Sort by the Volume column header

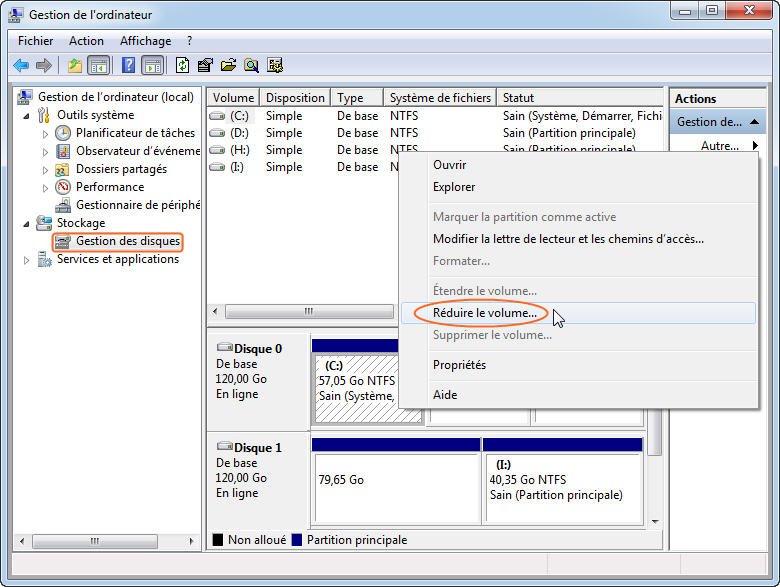coord(233,98)
